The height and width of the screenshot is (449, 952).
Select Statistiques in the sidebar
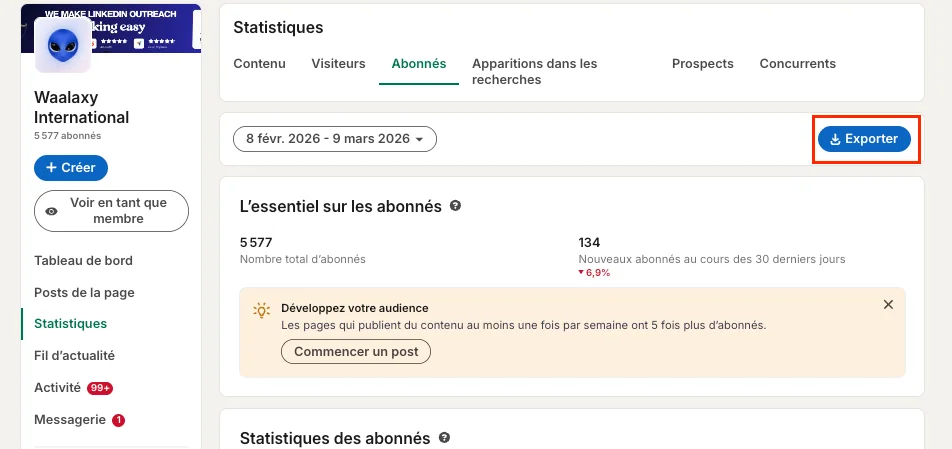tap(70, 323)
